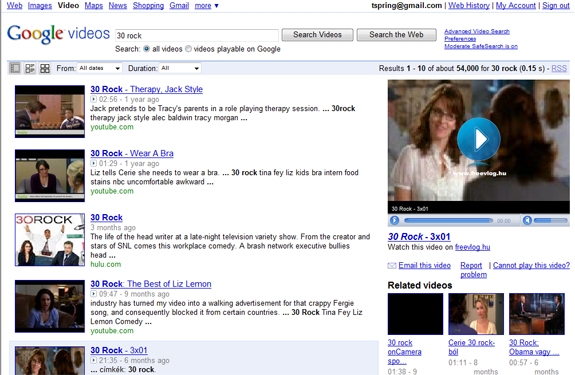Screen dimensions: 575x375
Task: Open 30 Rock - 3x01 result title link
Action: 119,350
